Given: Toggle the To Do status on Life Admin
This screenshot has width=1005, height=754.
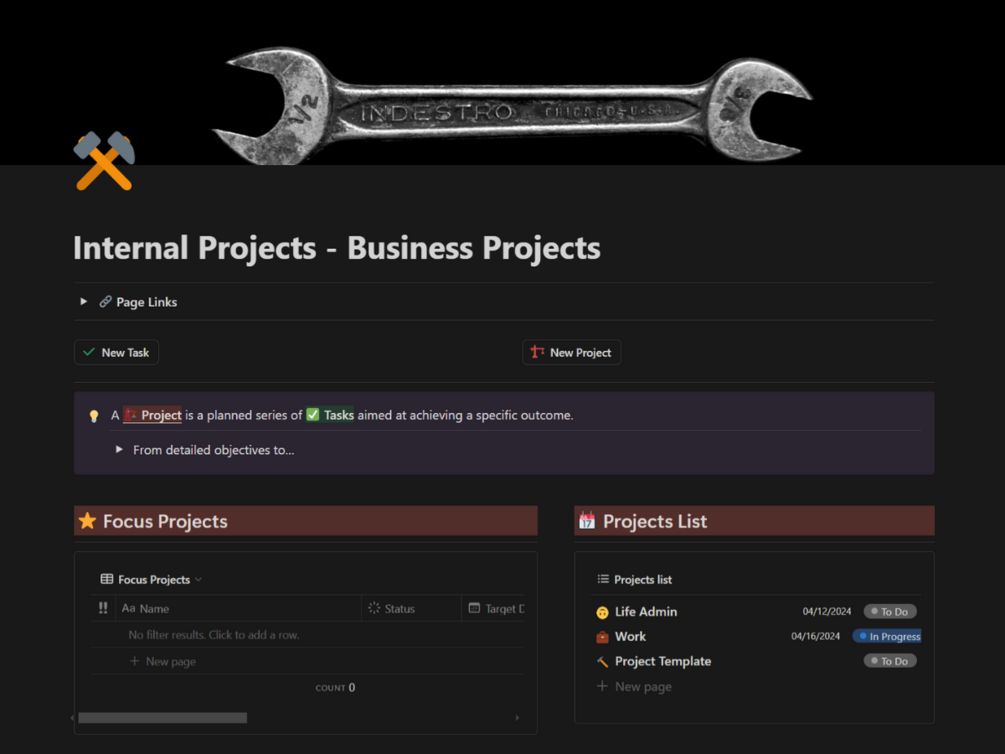Looking at the screenshot, I should 889,611.
